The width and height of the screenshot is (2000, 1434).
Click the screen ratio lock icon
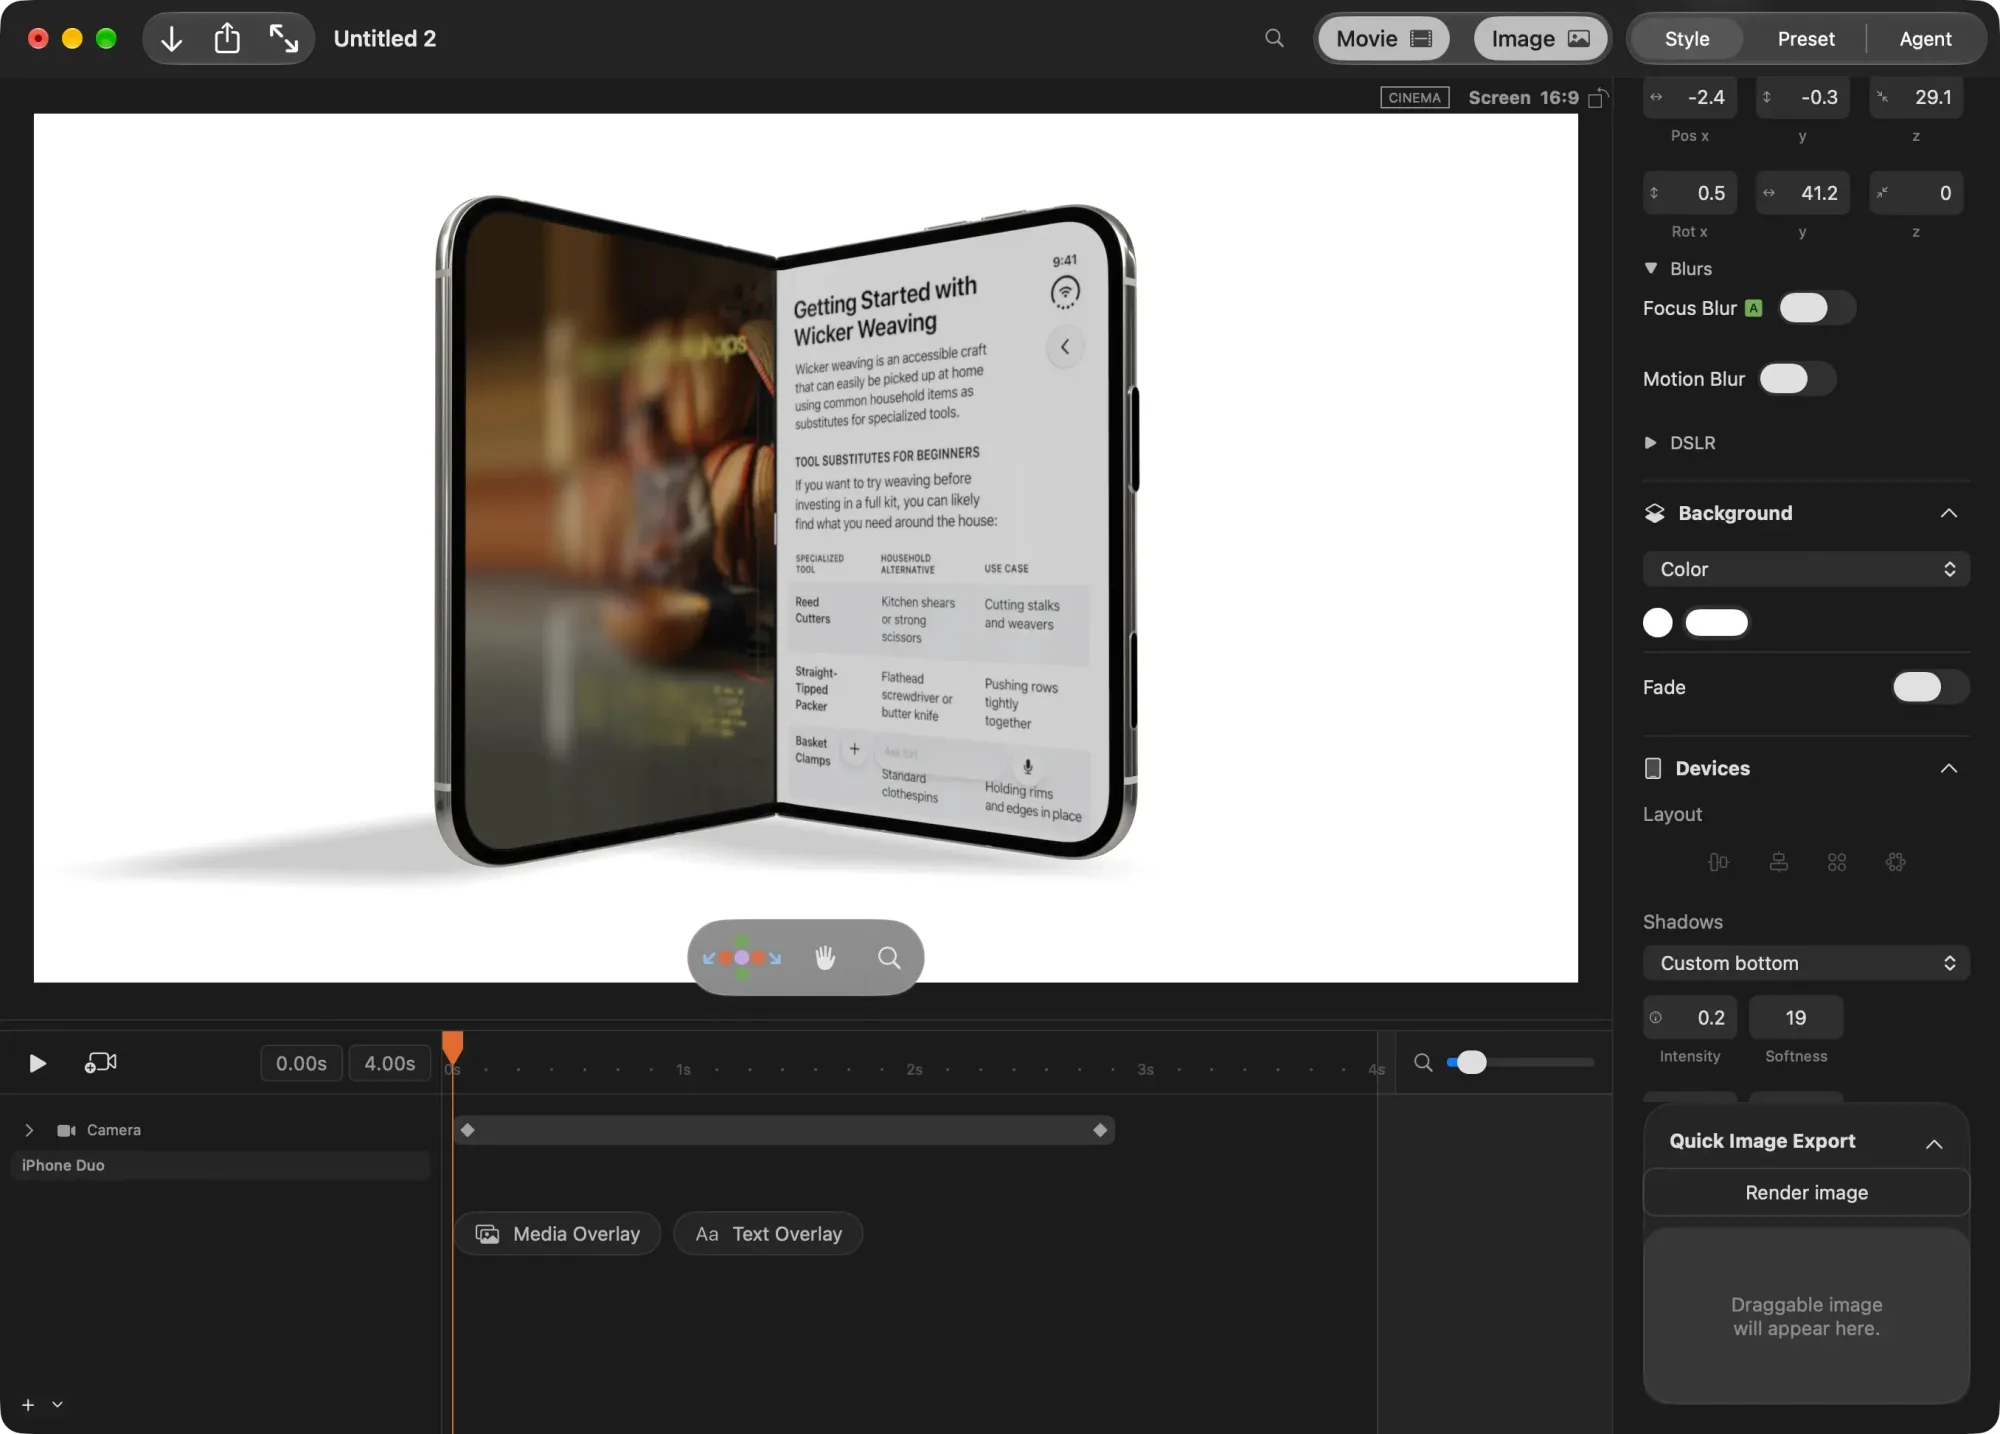point(1598,97)
